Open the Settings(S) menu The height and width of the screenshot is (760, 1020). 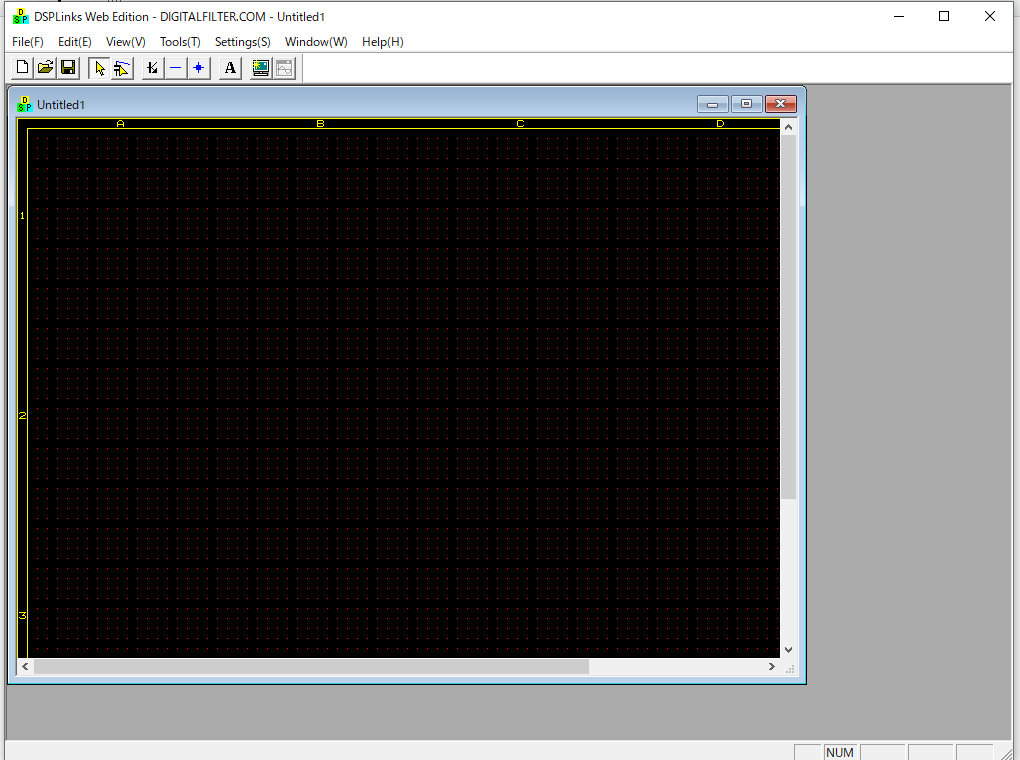[243, 42]
